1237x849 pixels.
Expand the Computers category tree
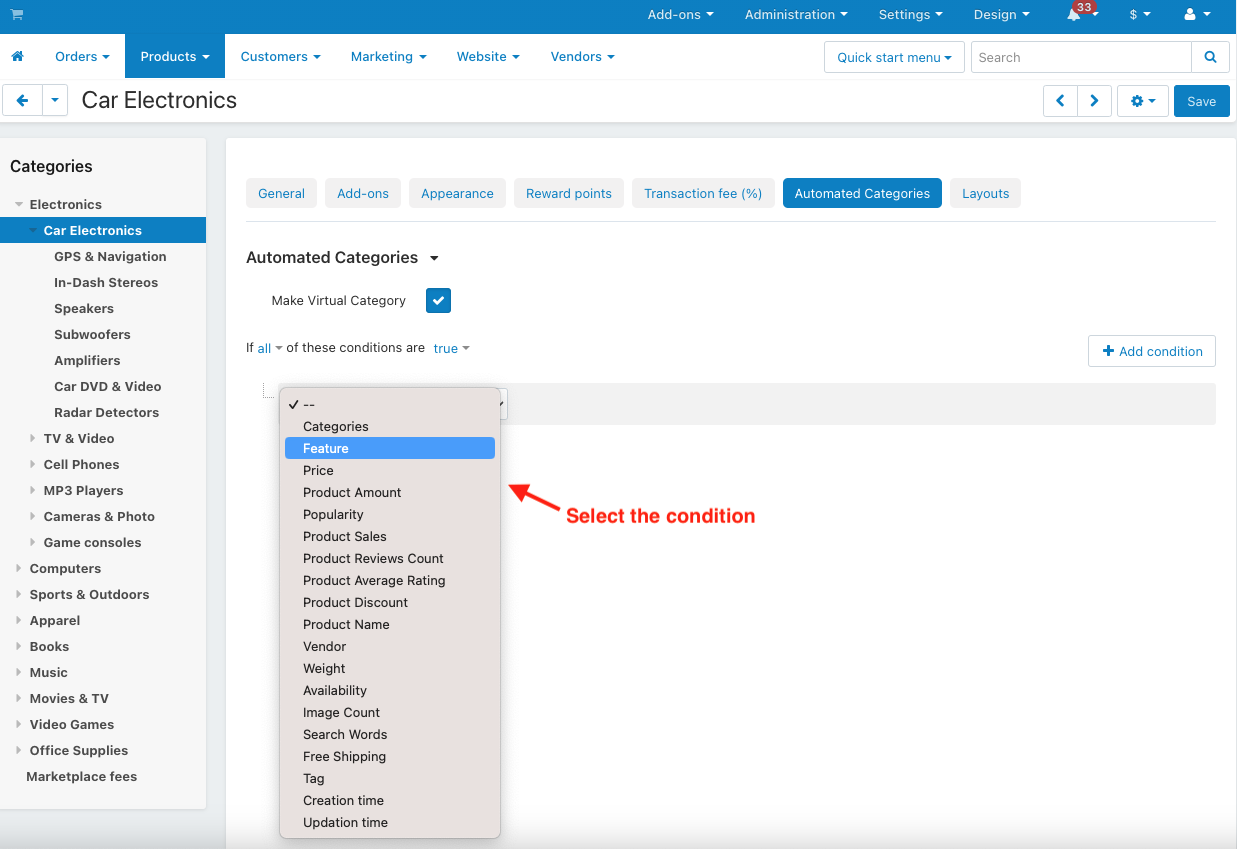19,568
